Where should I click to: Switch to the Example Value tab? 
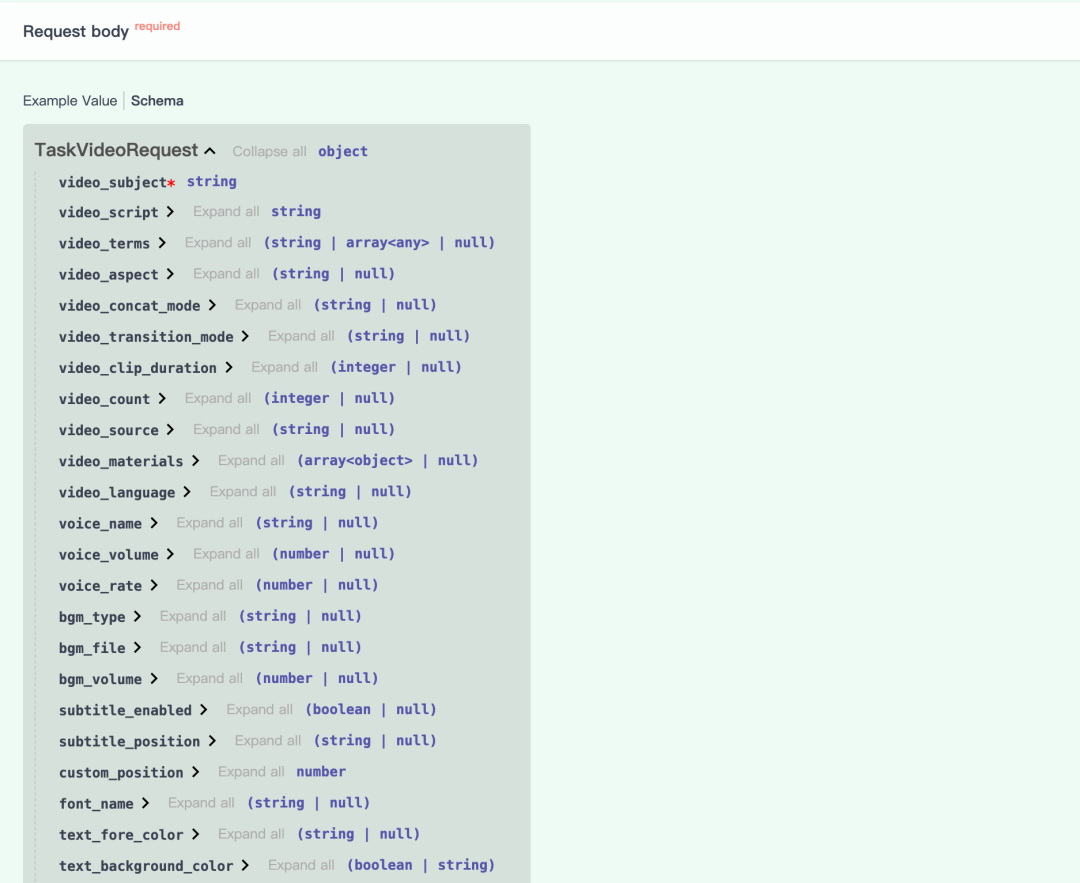(71, 101)
